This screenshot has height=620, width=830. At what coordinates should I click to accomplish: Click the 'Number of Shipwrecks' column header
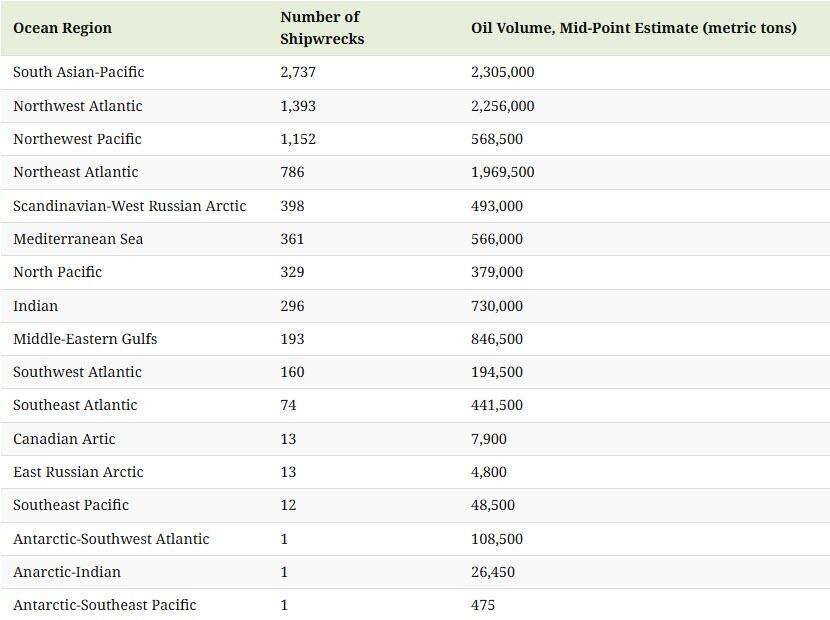pos(321,28)
